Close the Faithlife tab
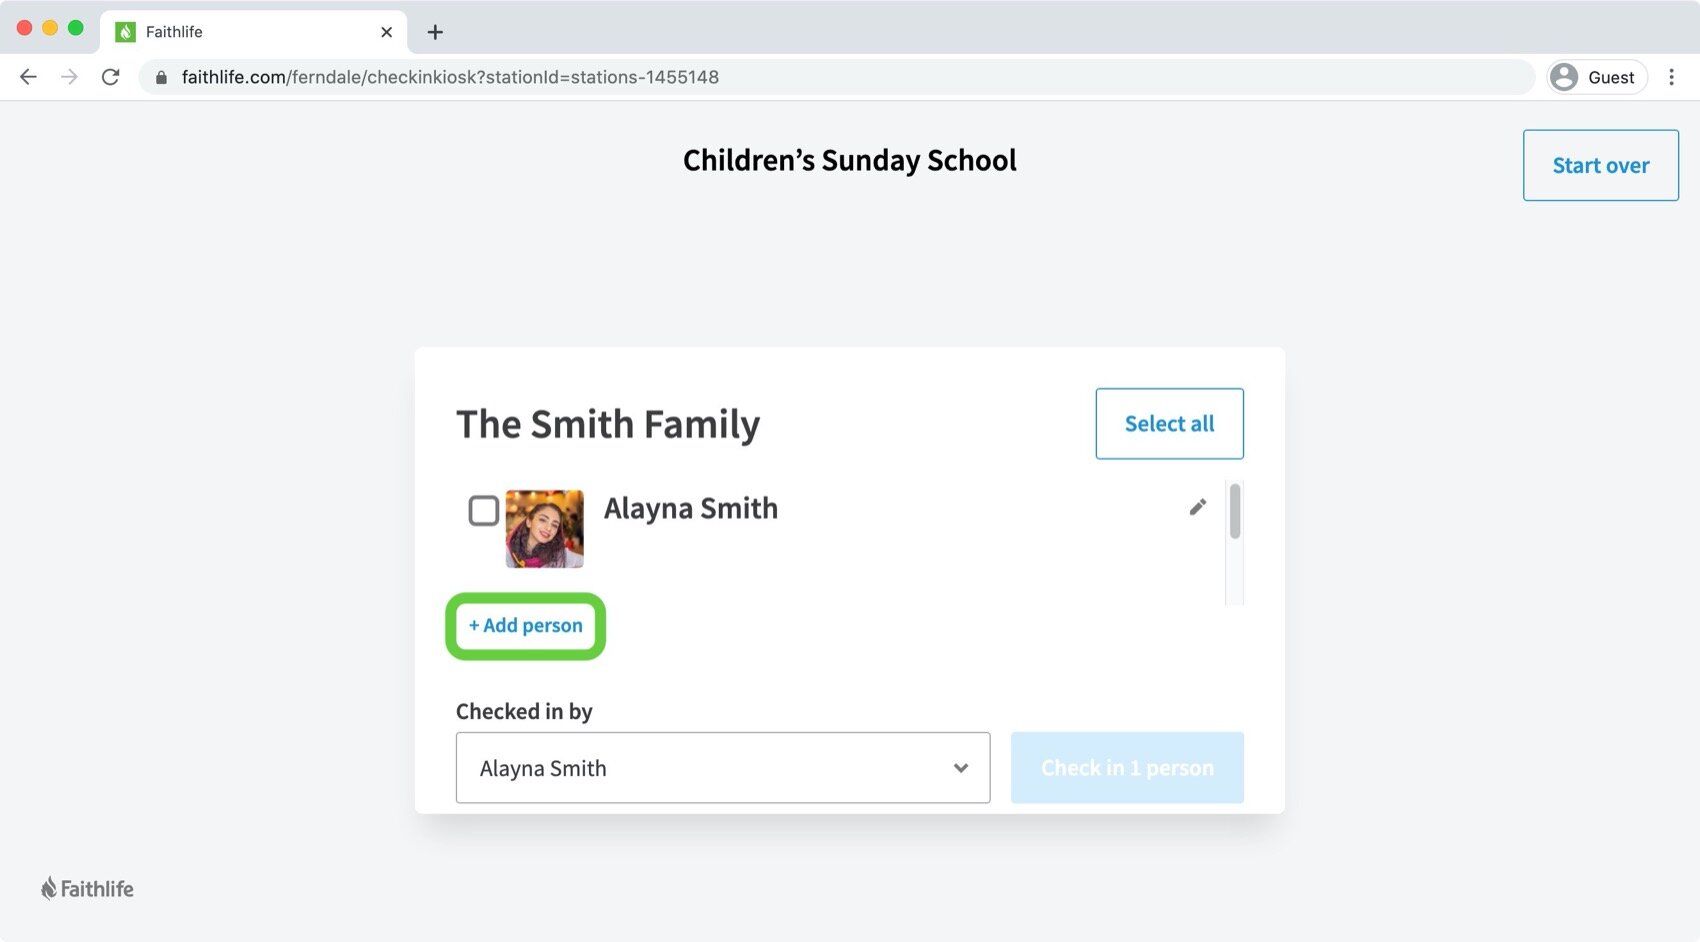The height and width of the screenshot is (942, 1700). (386, 32)
